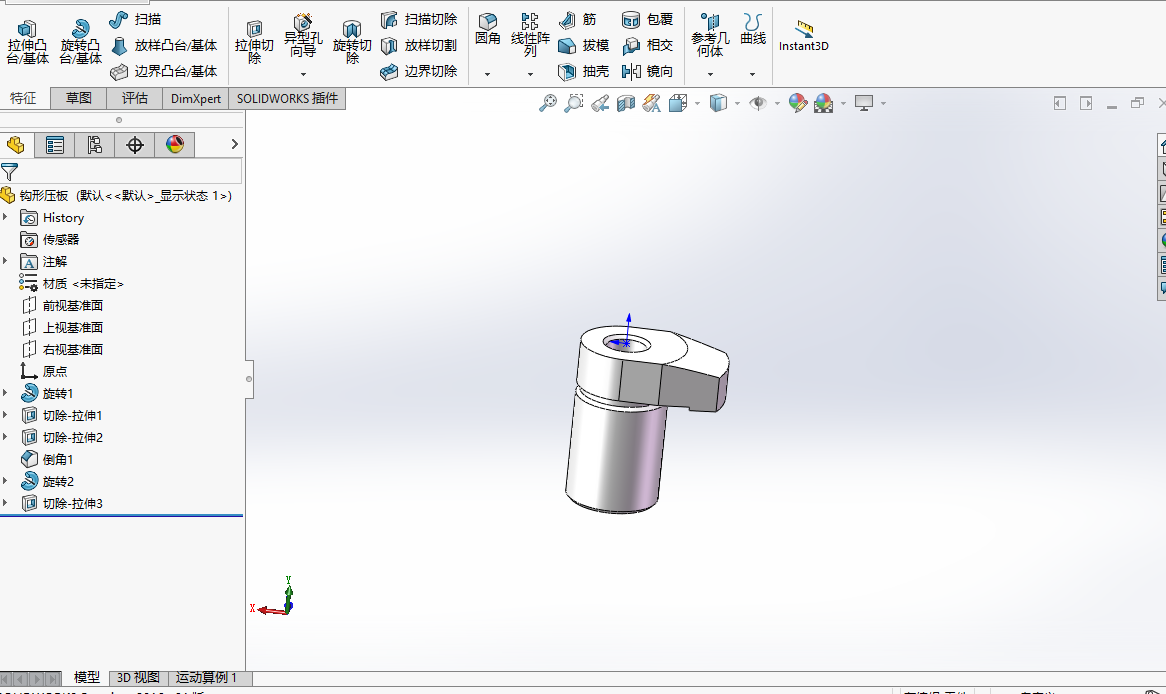Image resolution: width=1166 pixels, height=694 pixels.
Task: Switch to the 3D 视图 bottom tab
Action: pos(138,678)
